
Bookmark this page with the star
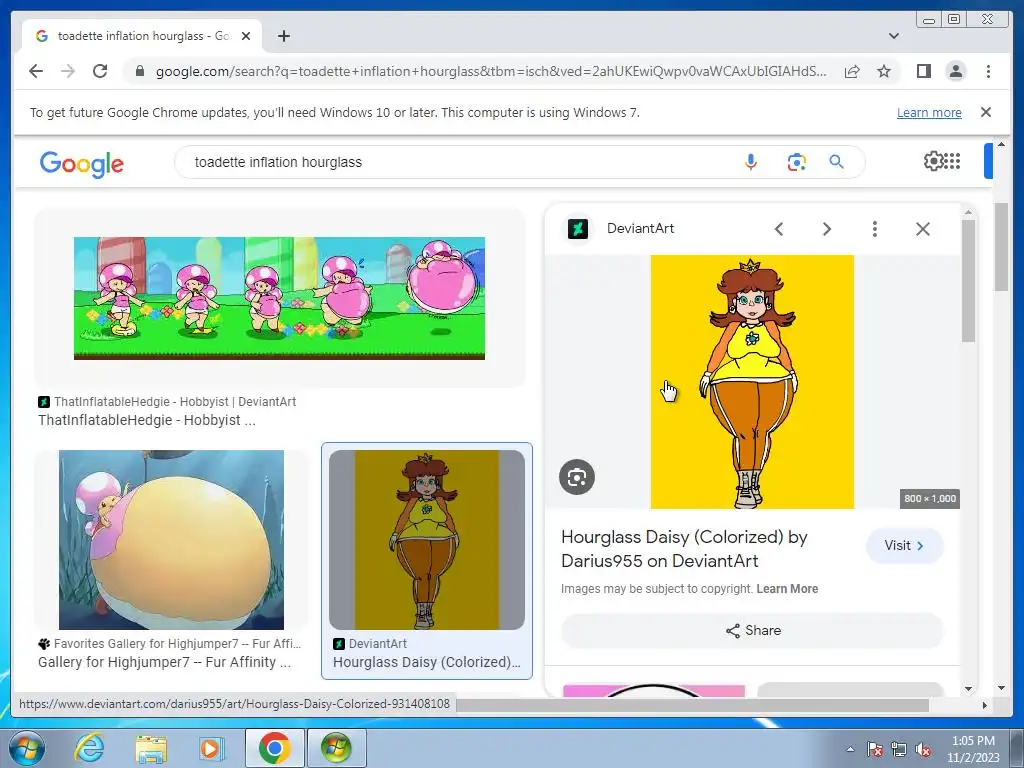(884, 71)
